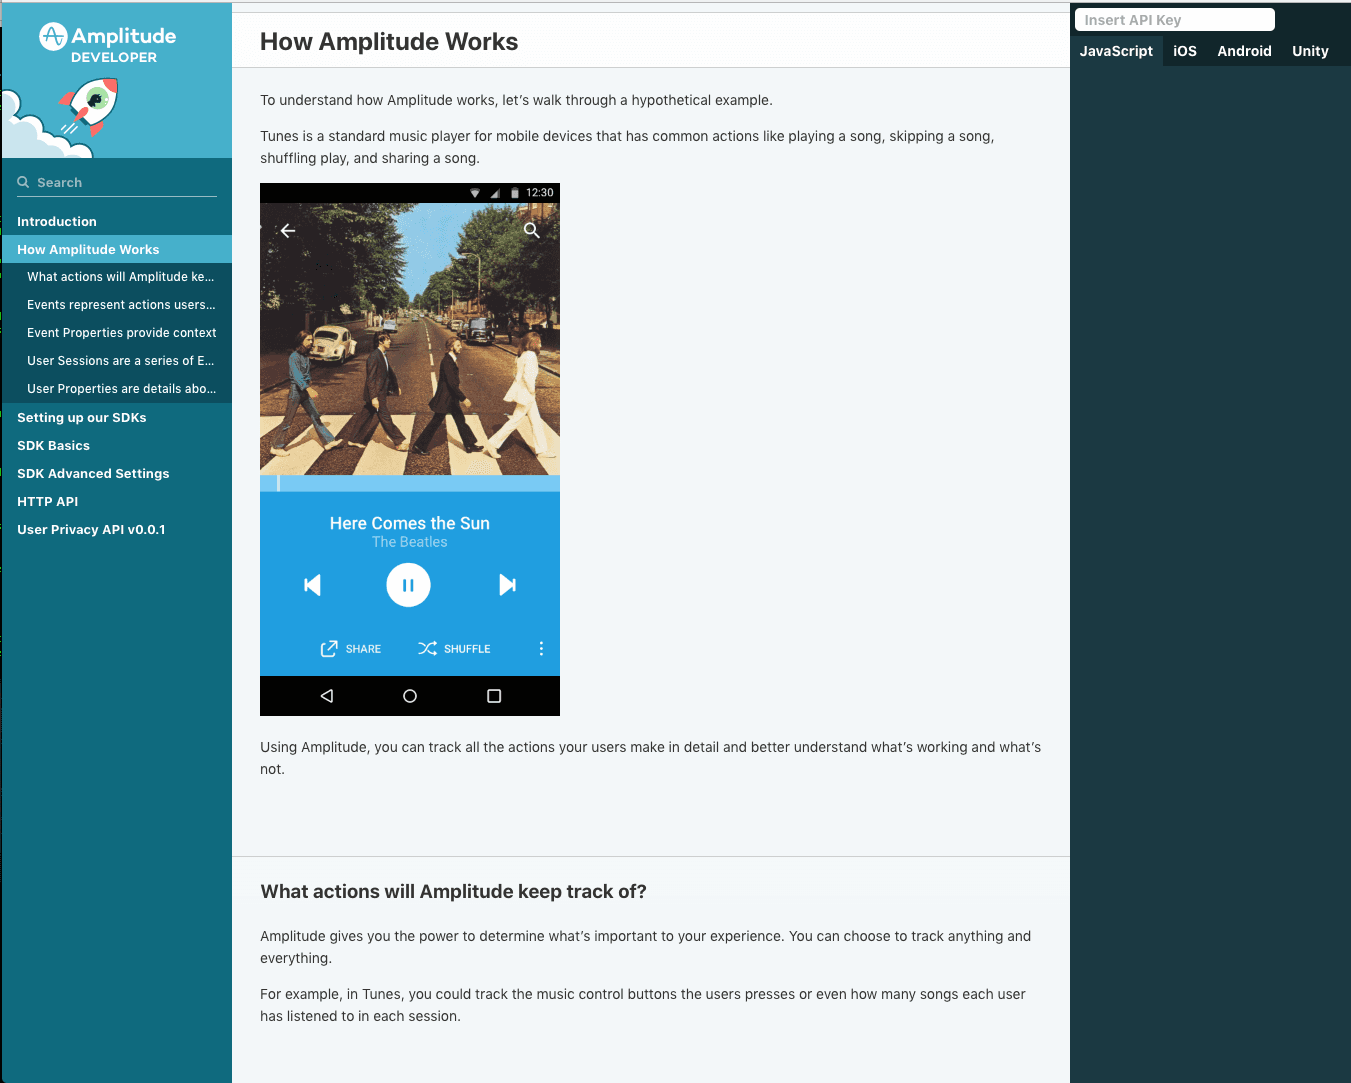Switch to the Unity tab
The height and width of the screenshot is (1083, 1351).
point(1310,51)
